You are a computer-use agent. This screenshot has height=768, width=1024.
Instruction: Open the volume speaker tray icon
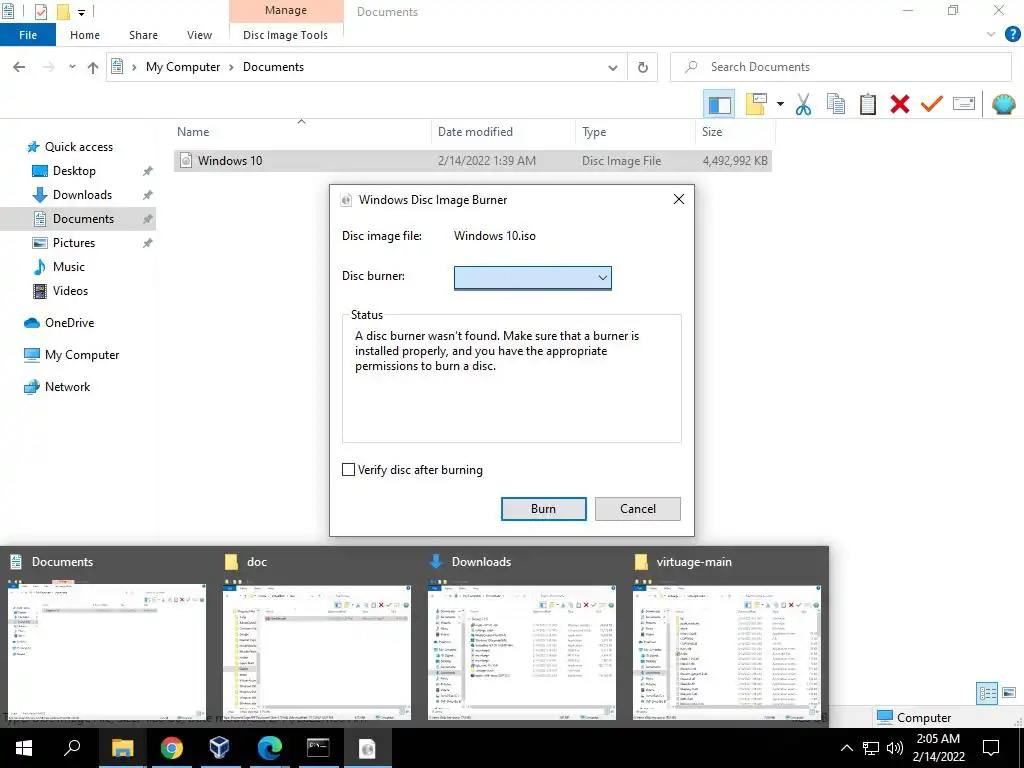click(x=895, y=748)
